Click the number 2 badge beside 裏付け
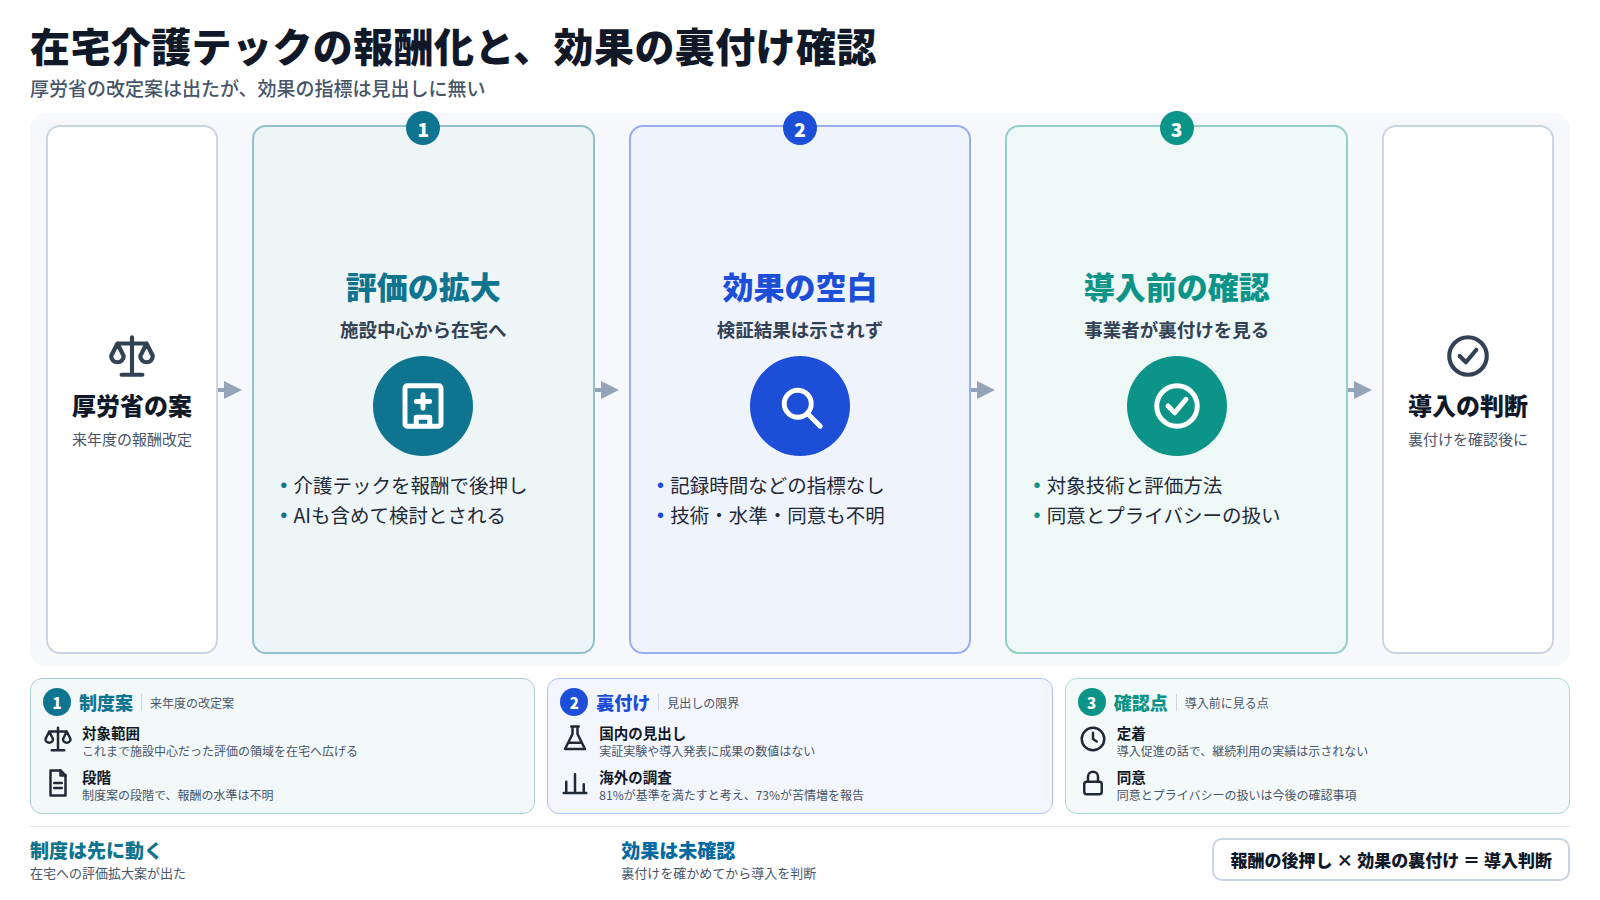 point(574,703)
